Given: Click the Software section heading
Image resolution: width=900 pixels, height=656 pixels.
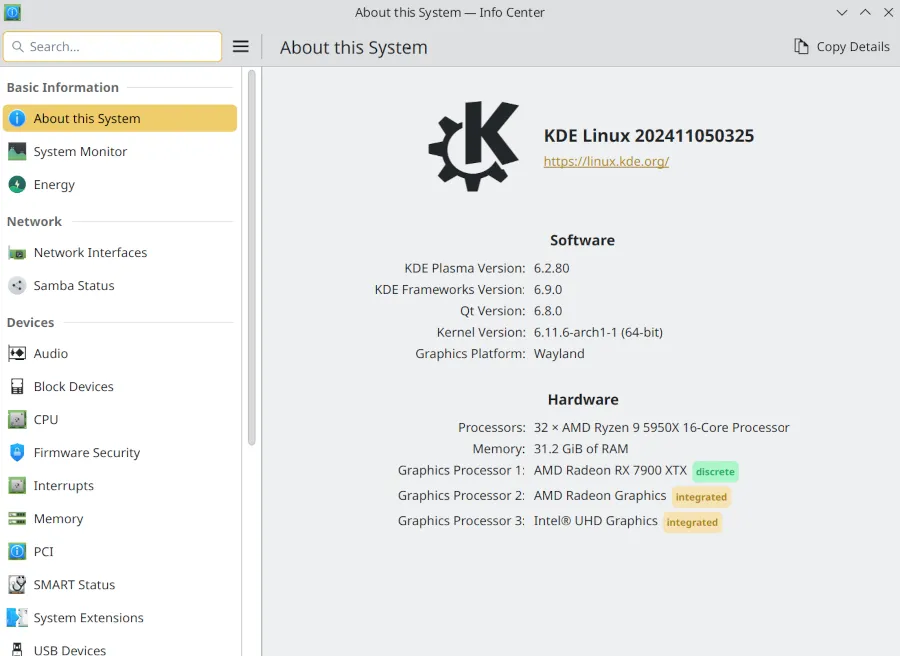Looking at the screenshot, I should tap(582, 240).
